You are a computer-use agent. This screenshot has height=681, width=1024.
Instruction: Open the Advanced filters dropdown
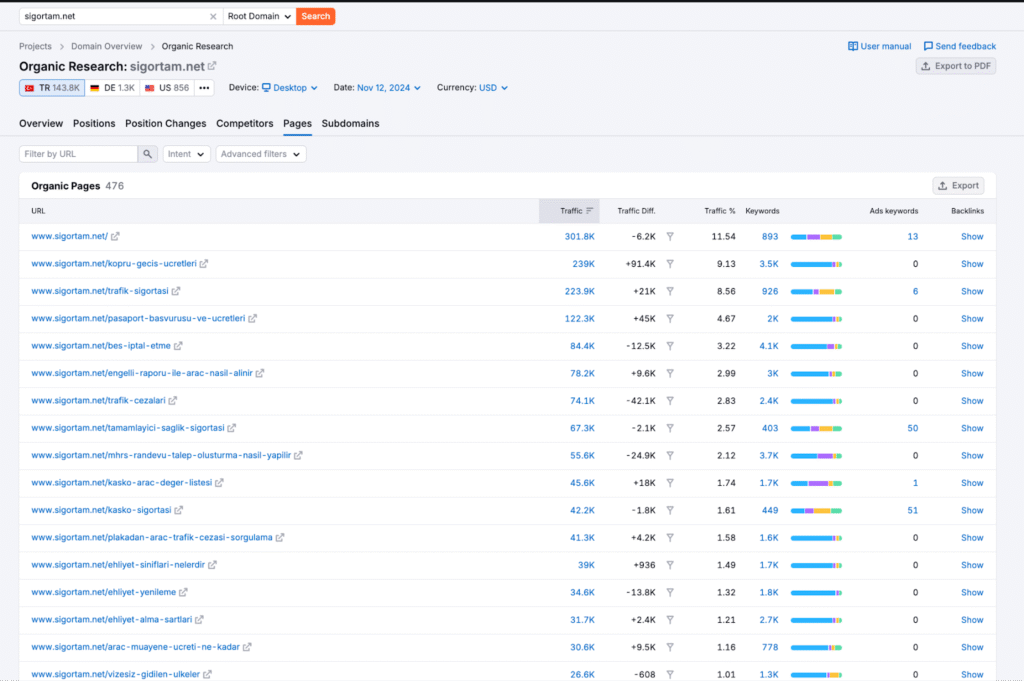click(260, 154)
